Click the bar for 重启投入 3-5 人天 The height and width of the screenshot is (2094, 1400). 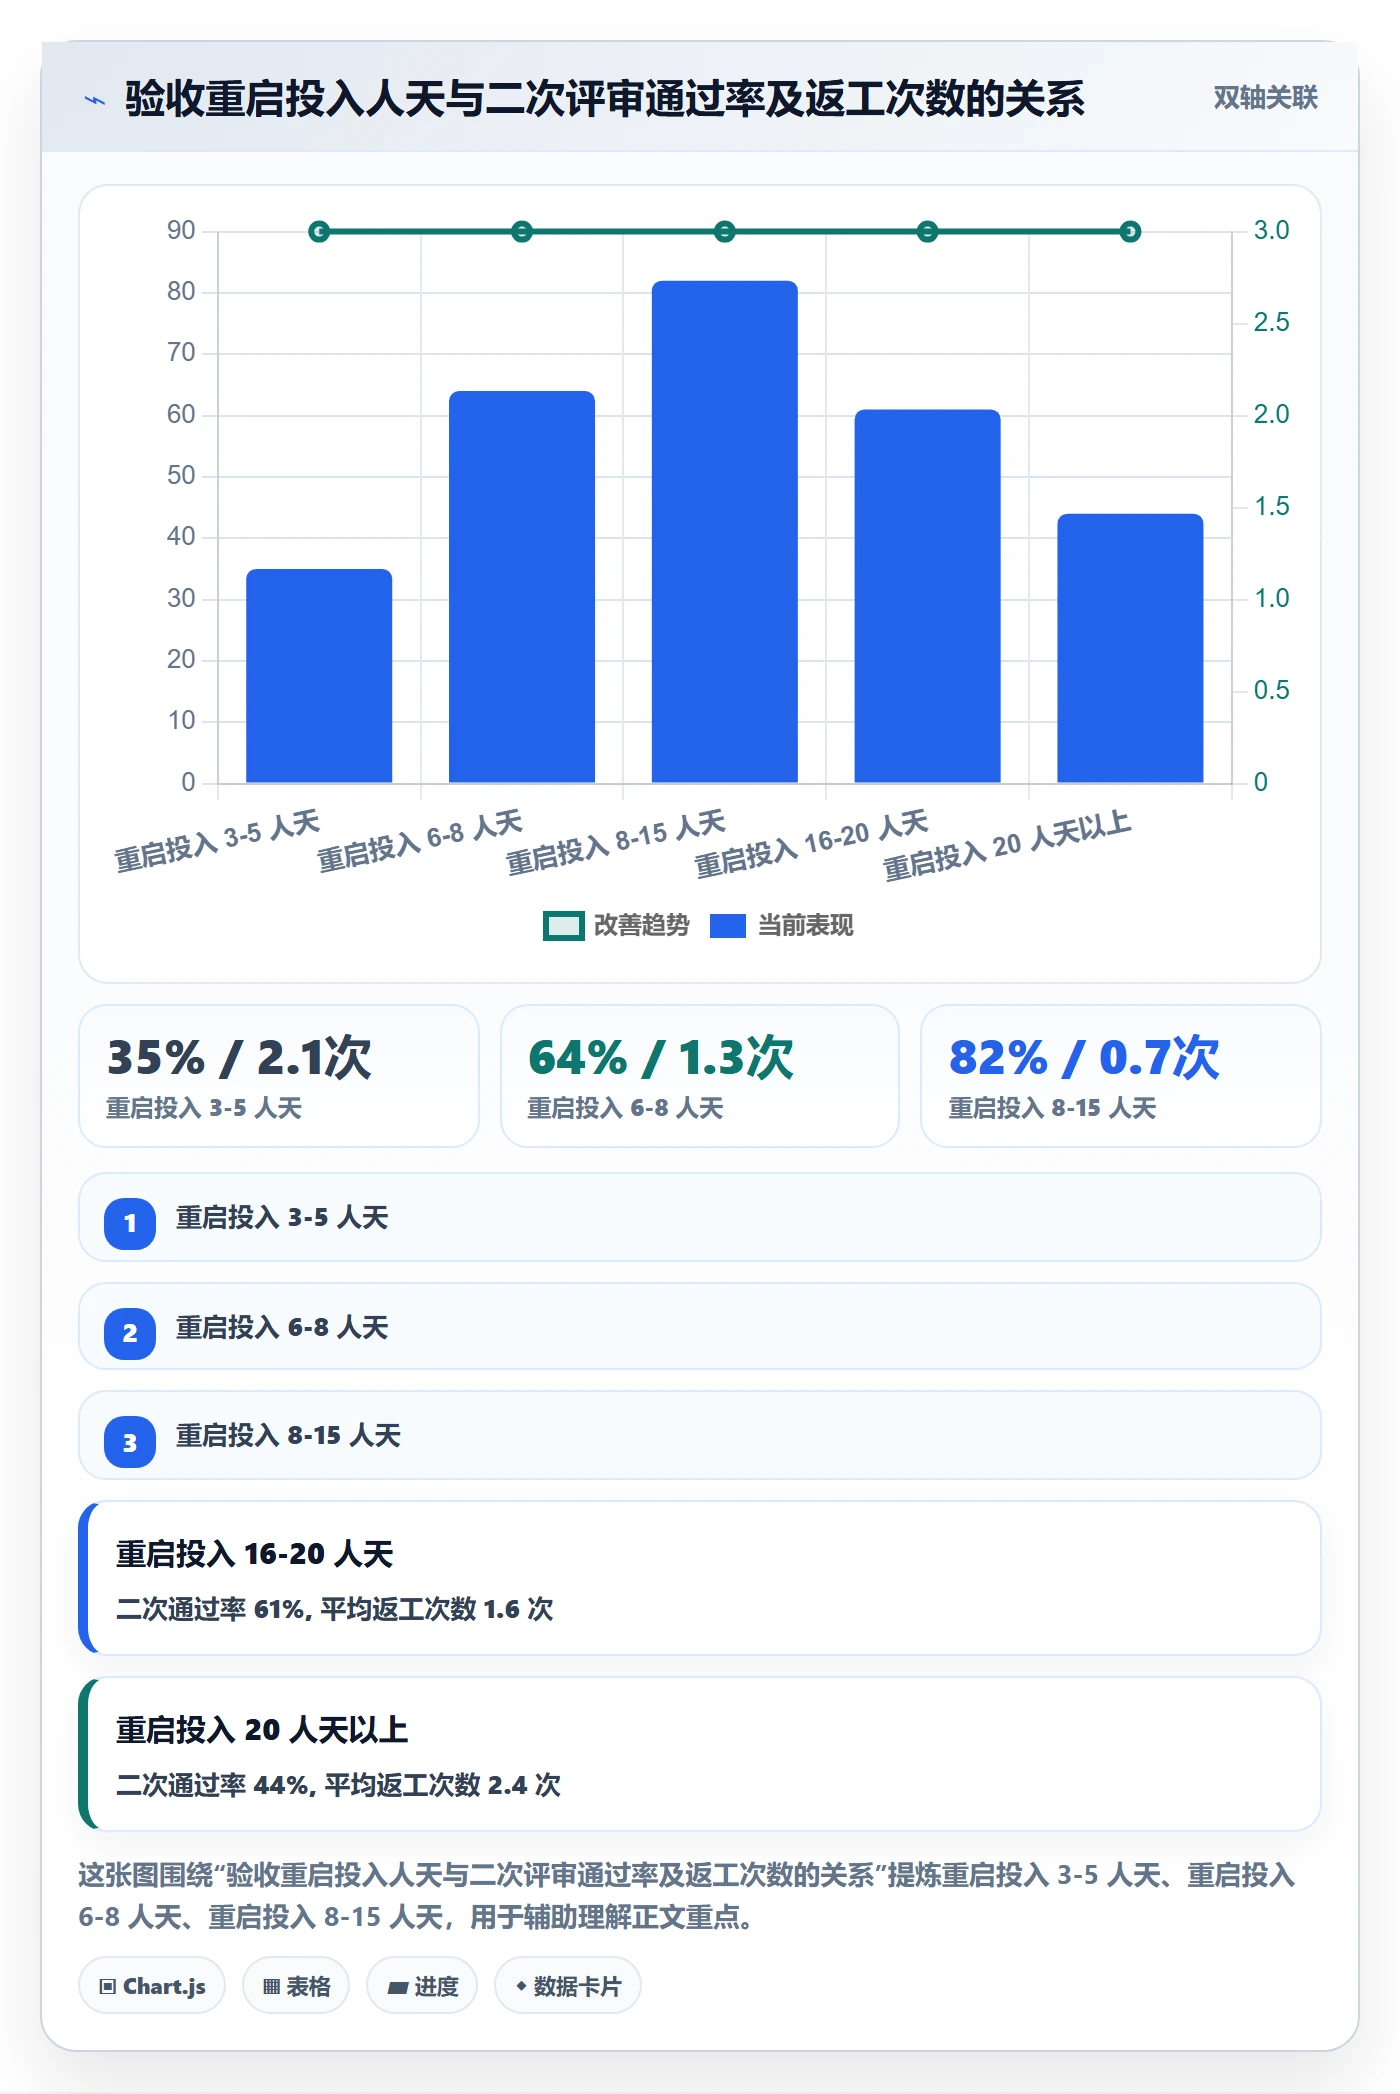pyautogui.click(x=319, y=676)
